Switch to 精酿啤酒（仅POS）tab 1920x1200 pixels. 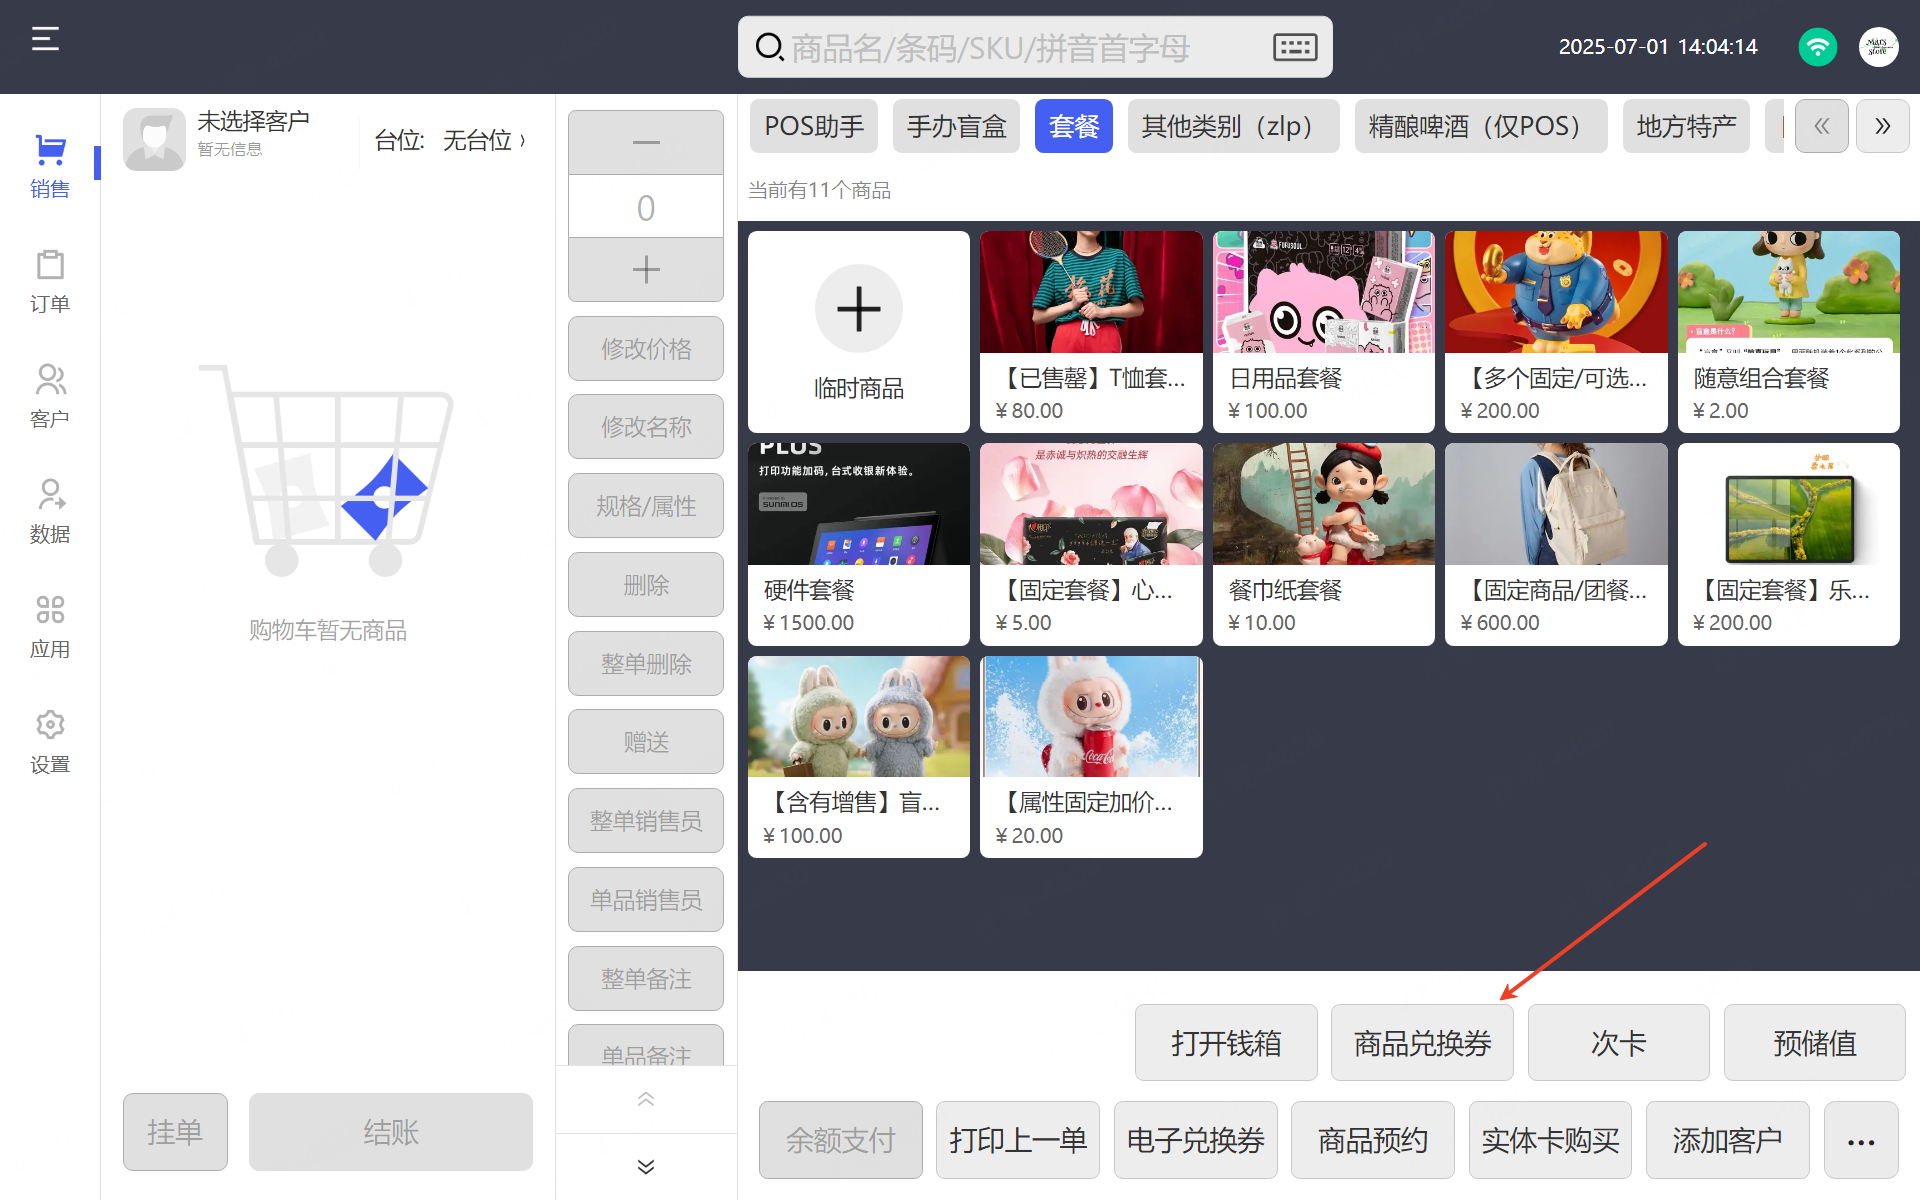coord(1481,126)
